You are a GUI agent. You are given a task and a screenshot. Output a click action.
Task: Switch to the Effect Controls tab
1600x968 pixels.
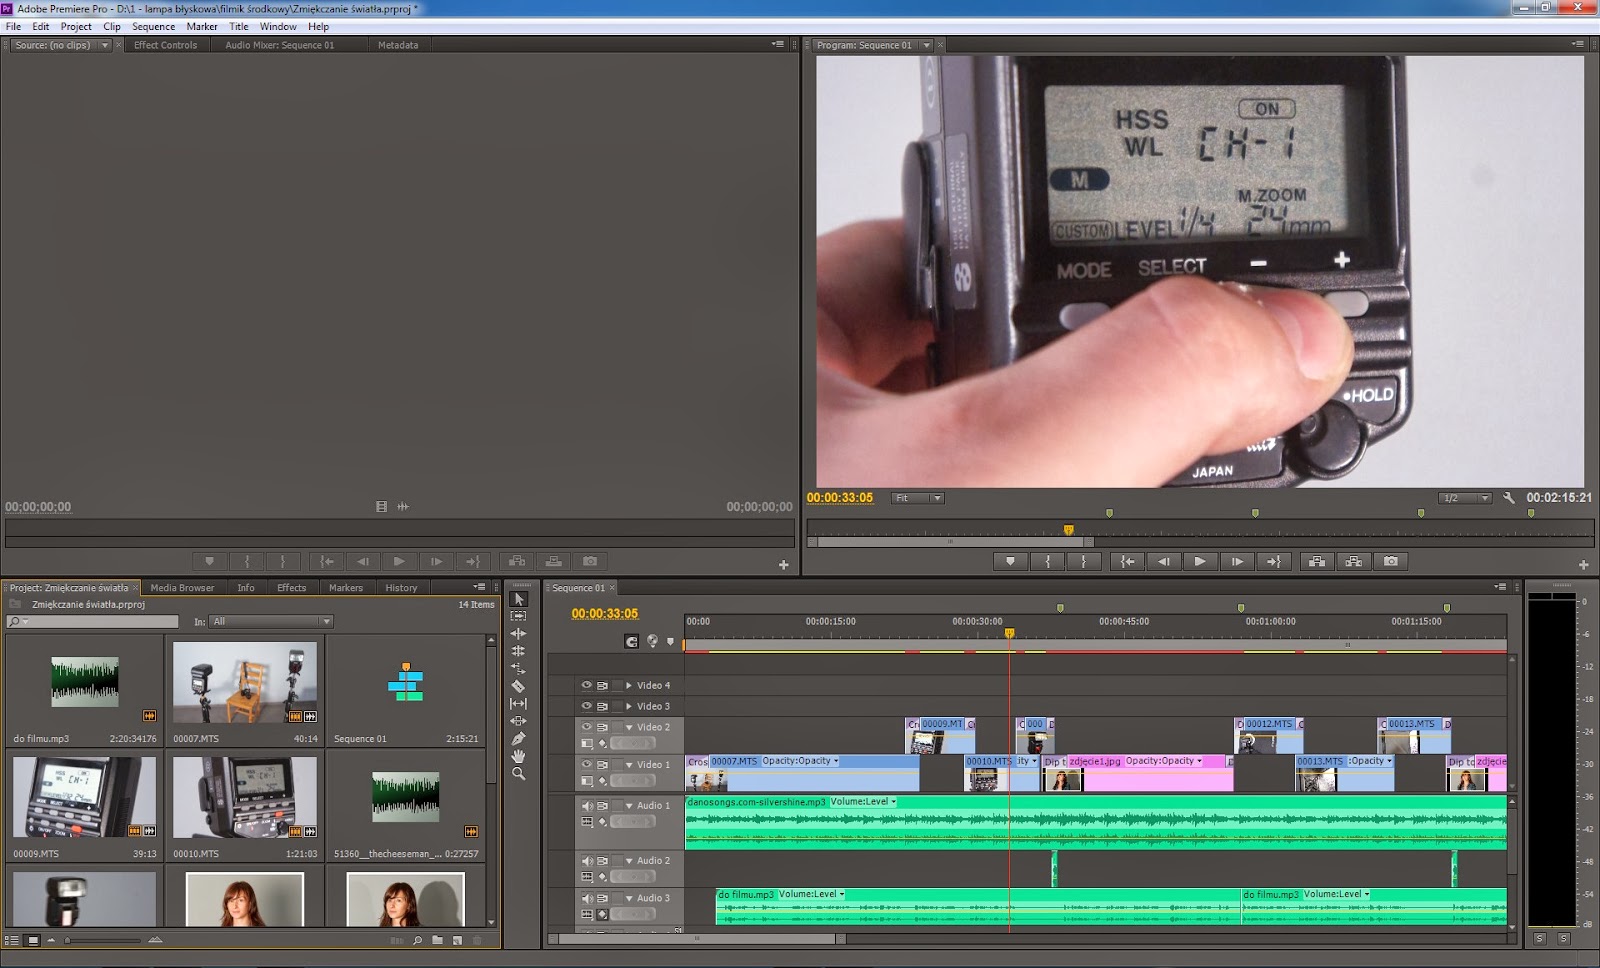166,45
